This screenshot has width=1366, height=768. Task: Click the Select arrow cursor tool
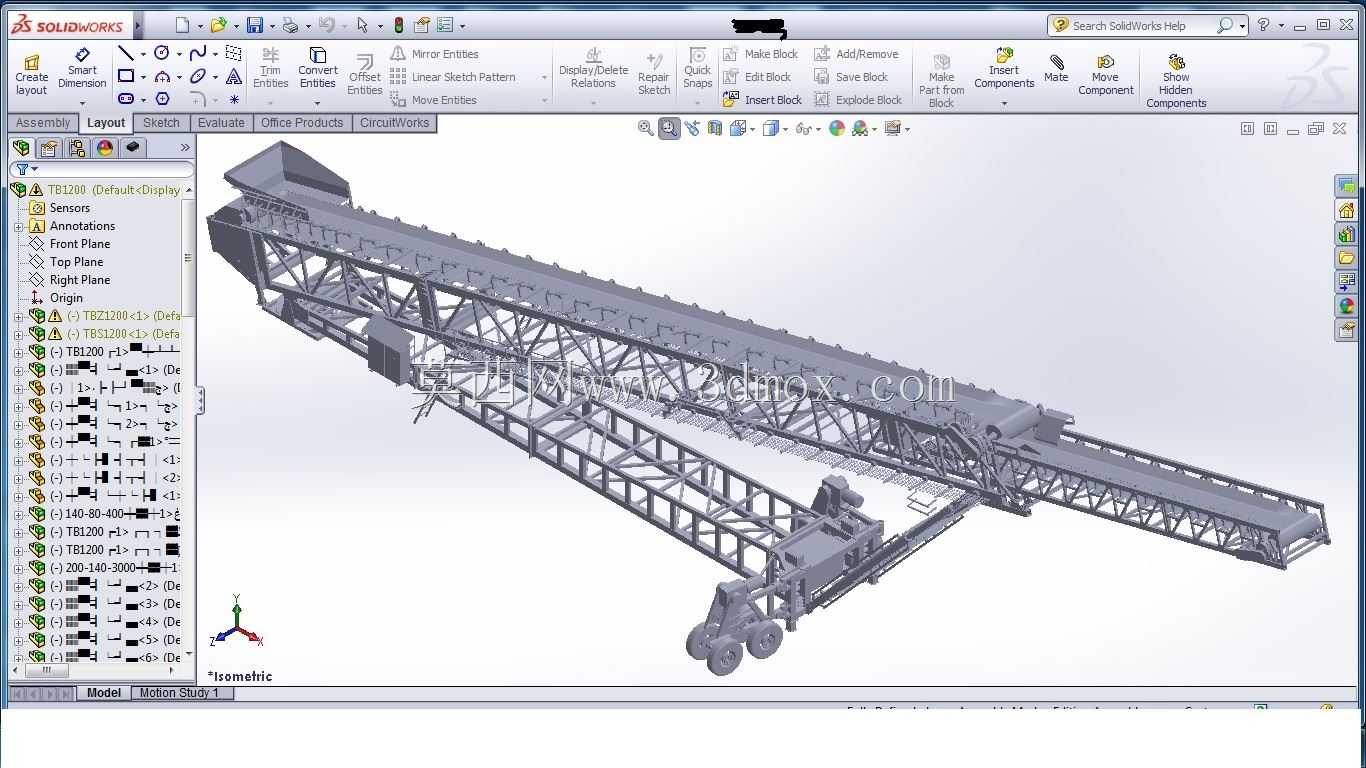pyautogui.click(x=362, y=25)
